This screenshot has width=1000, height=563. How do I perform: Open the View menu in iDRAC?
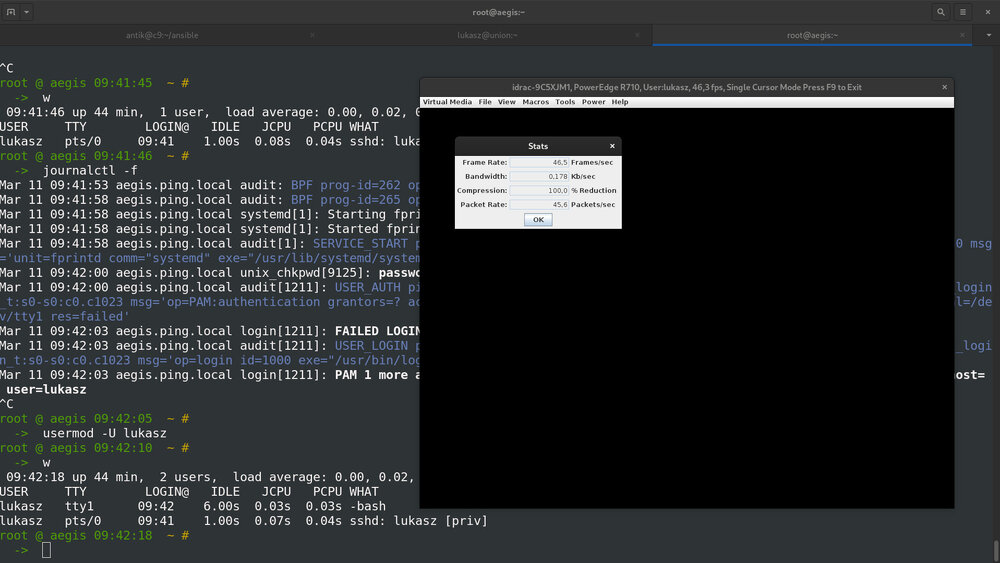507,102
